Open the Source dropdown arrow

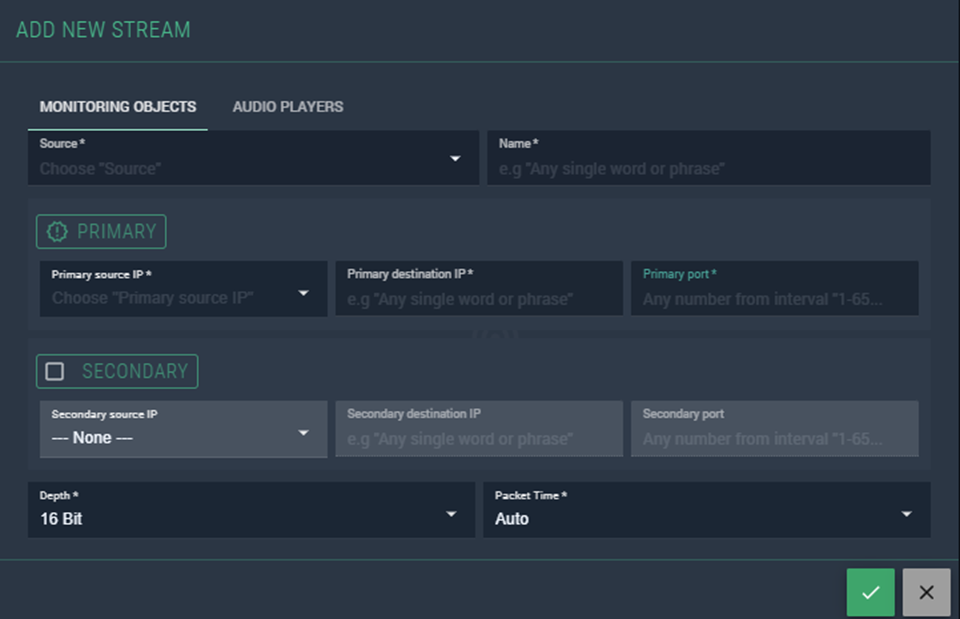point(455,159)
